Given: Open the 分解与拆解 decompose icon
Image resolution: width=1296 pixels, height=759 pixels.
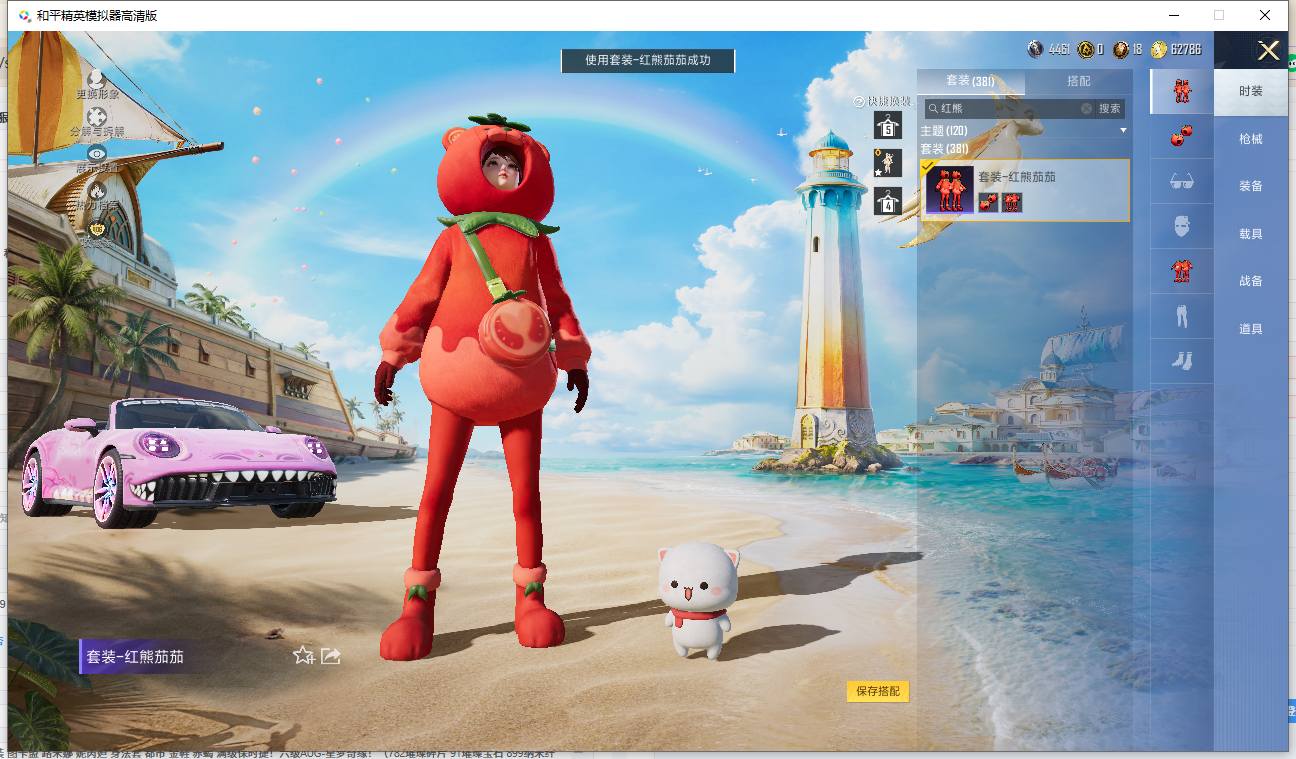Looking at the screenshot, I should [x=97, y=117].
